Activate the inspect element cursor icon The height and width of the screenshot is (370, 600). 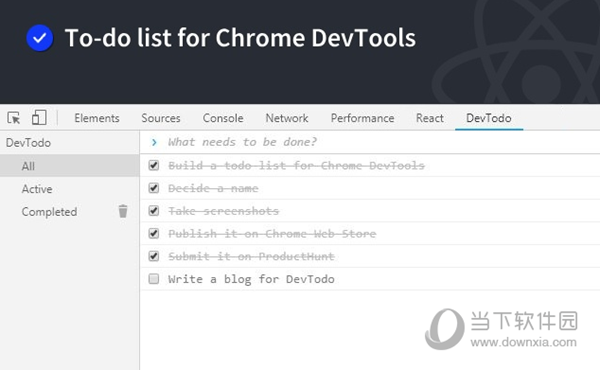(14, 118)
